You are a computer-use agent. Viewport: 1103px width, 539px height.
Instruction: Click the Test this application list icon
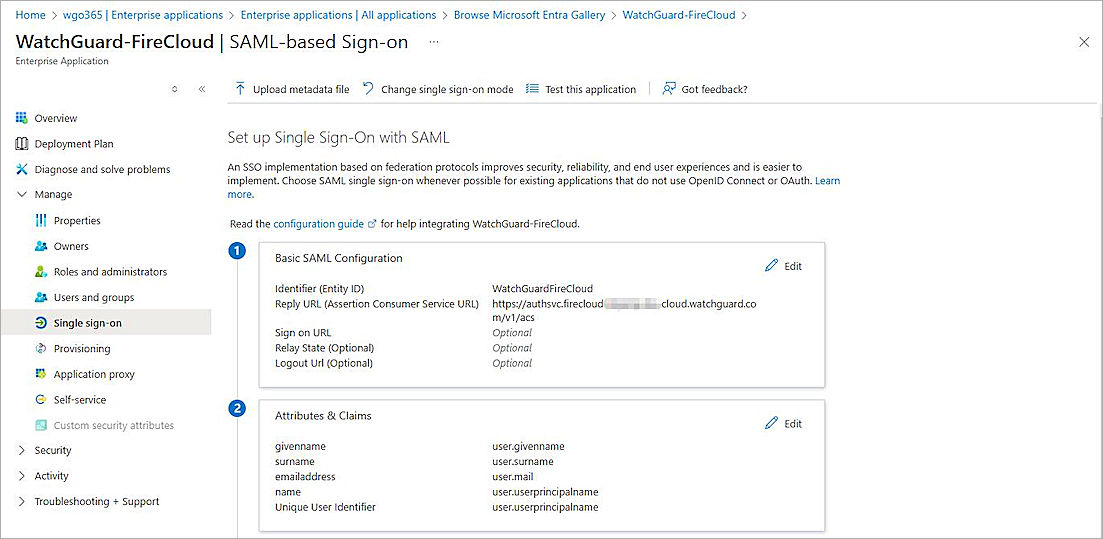tap(533, 89)
